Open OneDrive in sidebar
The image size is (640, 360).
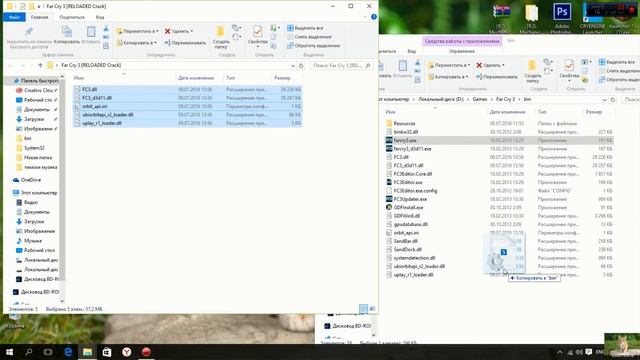pyautogui.click(x=27, y=180)
